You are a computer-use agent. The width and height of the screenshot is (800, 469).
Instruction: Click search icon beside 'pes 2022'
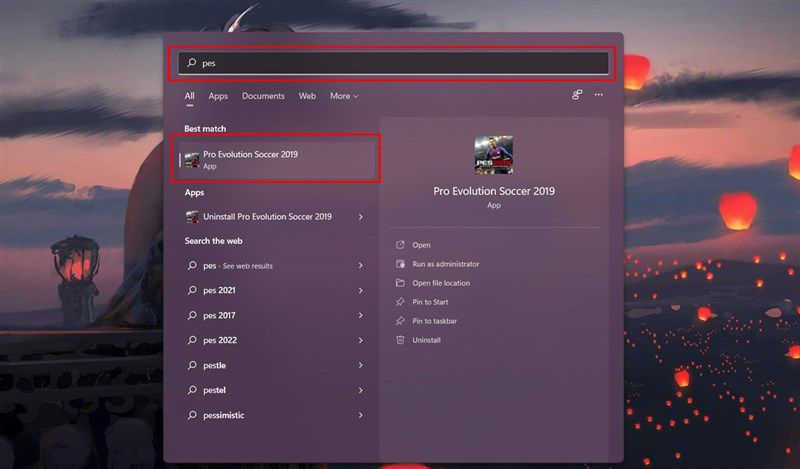[x=192, y=340]
